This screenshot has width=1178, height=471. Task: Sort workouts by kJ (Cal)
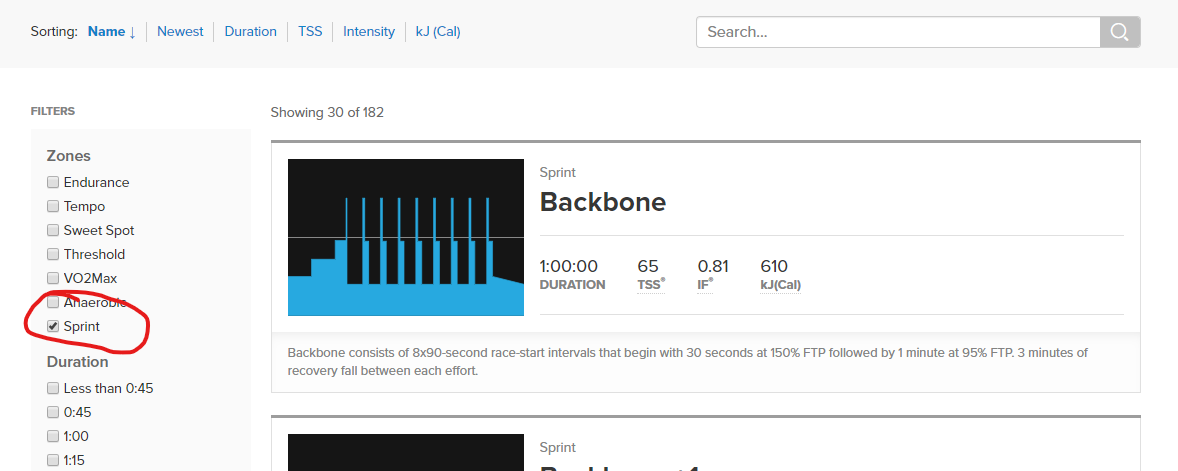pos(438,32)
